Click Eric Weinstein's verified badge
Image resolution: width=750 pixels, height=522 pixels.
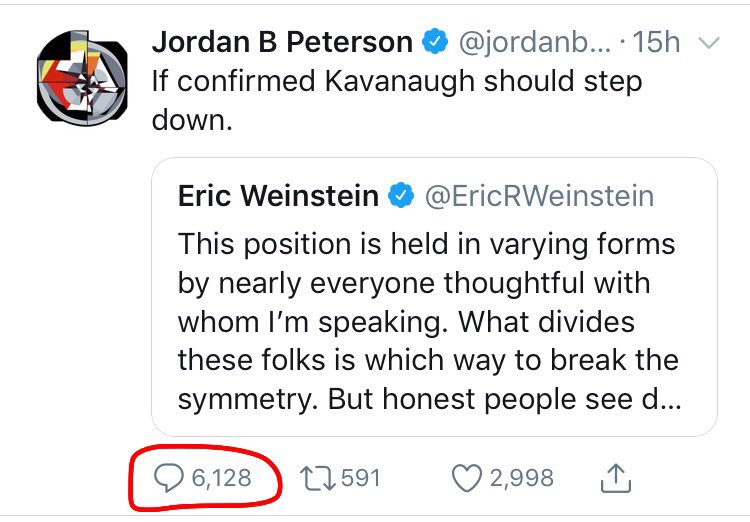[x=400, y=195]
